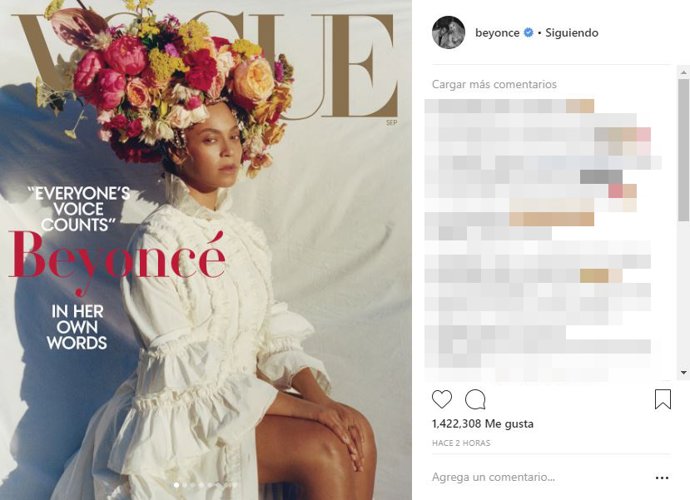
Task: Open comments via speech bubble icon
Action: [475, 399]
